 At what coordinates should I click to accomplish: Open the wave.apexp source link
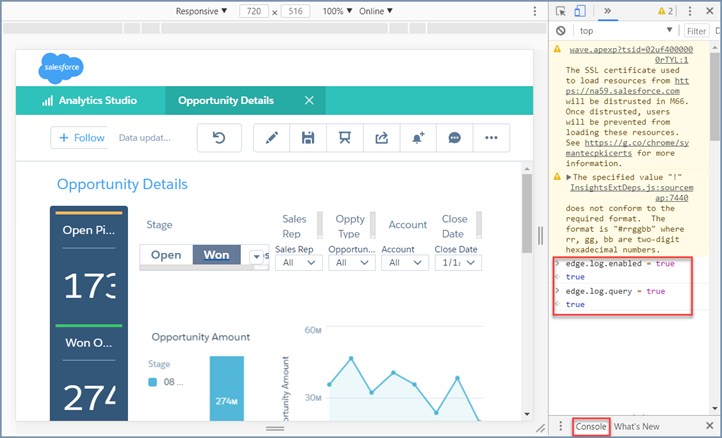coord(631,54)
